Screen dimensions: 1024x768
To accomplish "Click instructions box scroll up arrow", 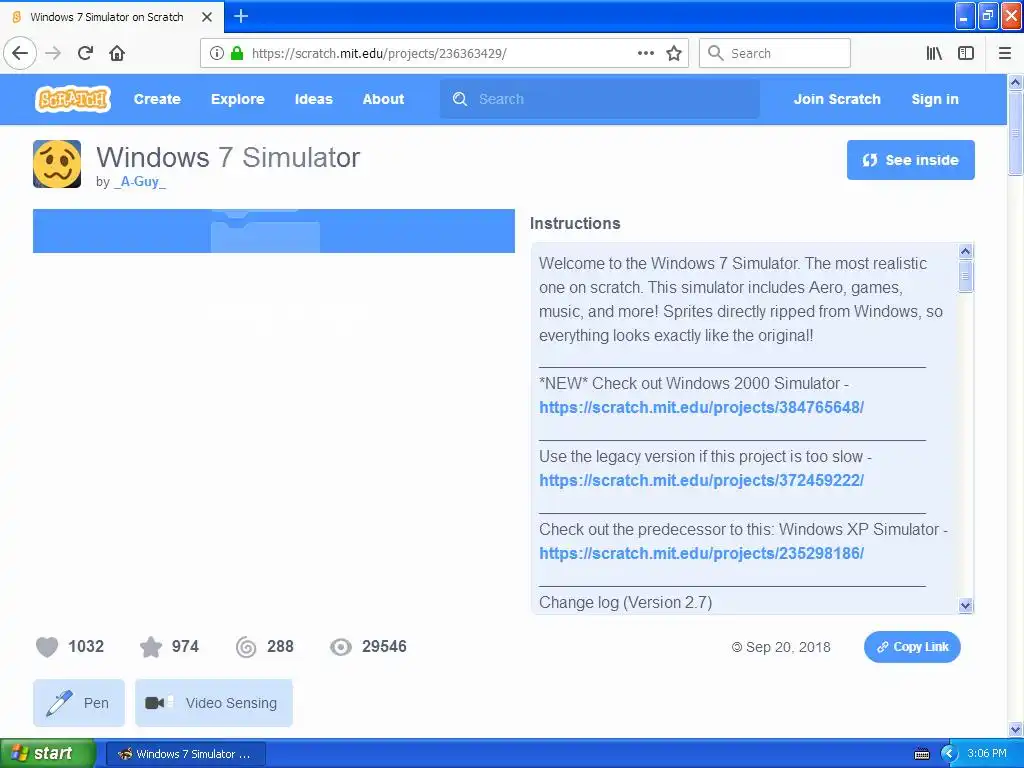I will pos(966,251).
